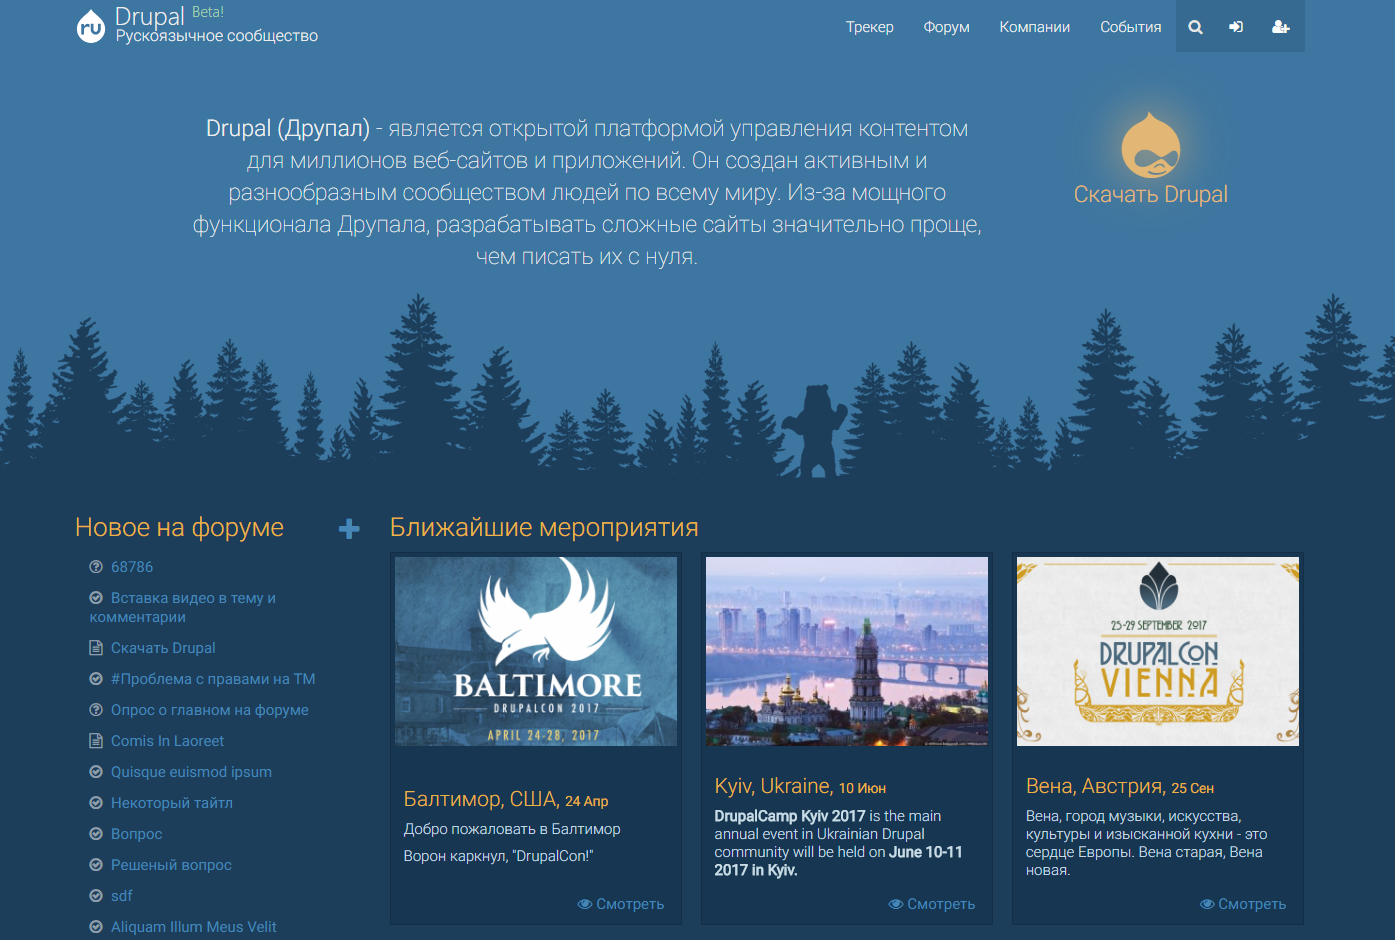1395x940 pixels.
Task: Click the Beta! label by the logo
Action: coord(208,12)
